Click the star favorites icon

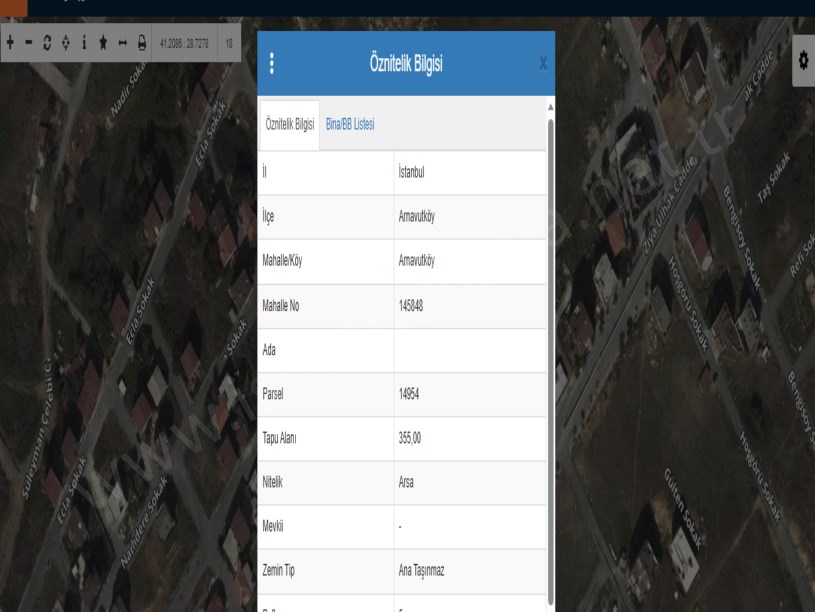pyautogui.click(x=103, y=43)
